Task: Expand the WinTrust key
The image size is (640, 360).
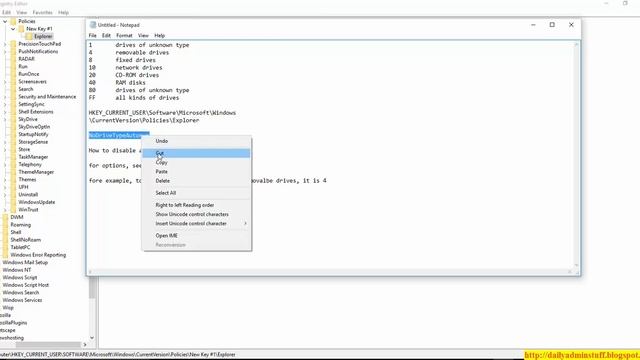Action: click(x=5, y=210)
